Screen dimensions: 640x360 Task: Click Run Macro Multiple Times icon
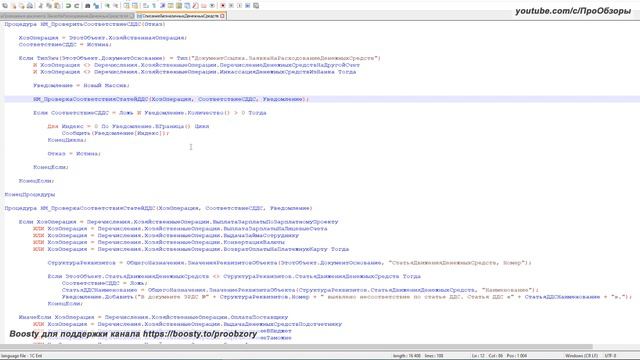pyautogui.click(x=247, y=6)
